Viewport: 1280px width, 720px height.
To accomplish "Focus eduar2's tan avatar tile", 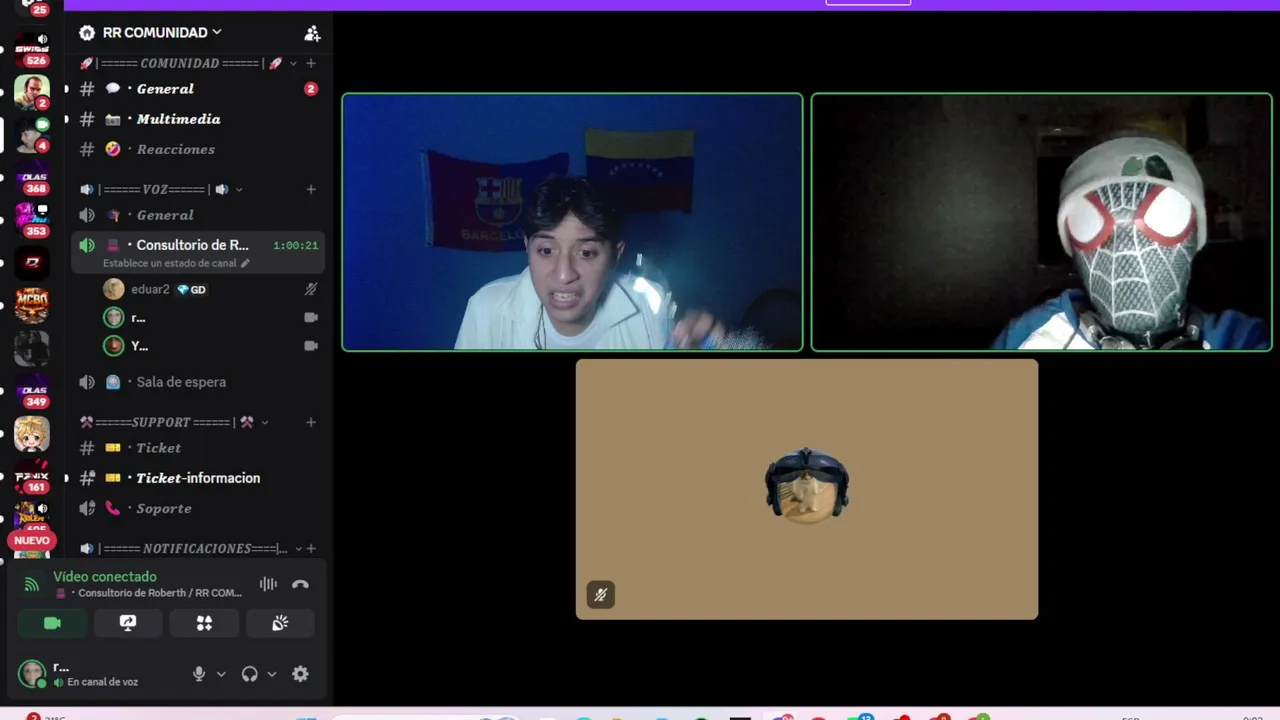I will coord(807,489).
